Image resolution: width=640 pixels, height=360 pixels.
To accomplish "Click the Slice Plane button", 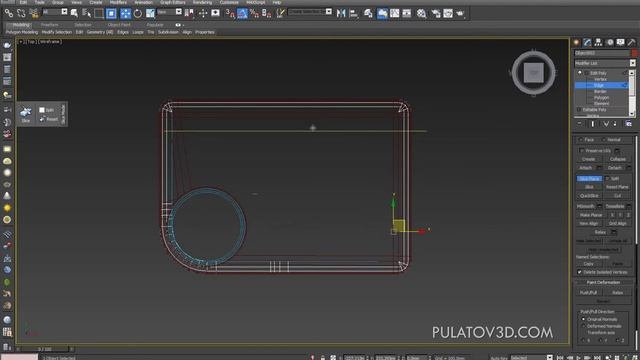I will (x=589, y=179).
